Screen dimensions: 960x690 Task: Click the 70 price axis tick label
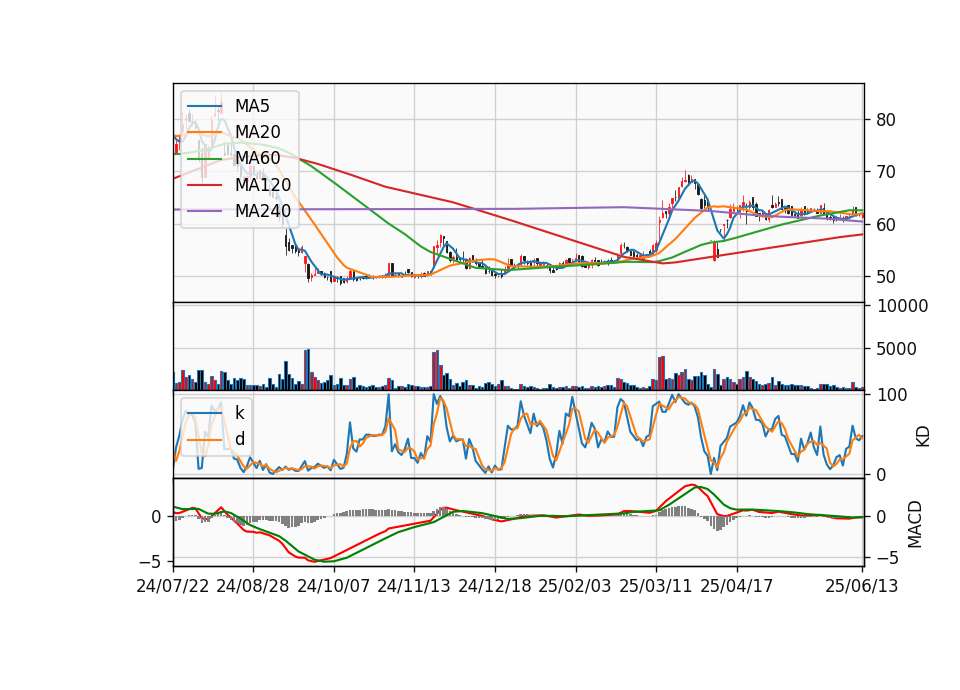(x=886, y=173)
